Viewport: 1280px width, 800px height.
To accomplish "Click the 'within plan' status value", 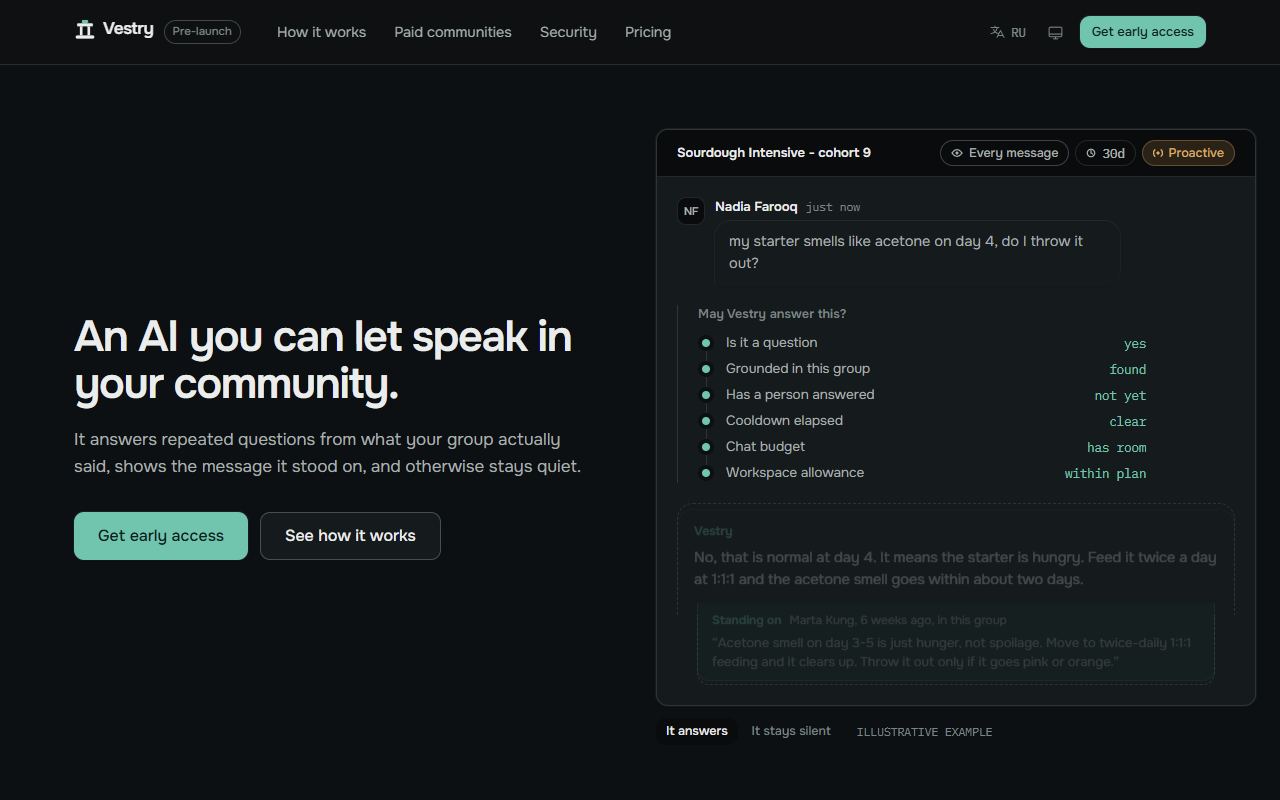I will coord(1105,474).
